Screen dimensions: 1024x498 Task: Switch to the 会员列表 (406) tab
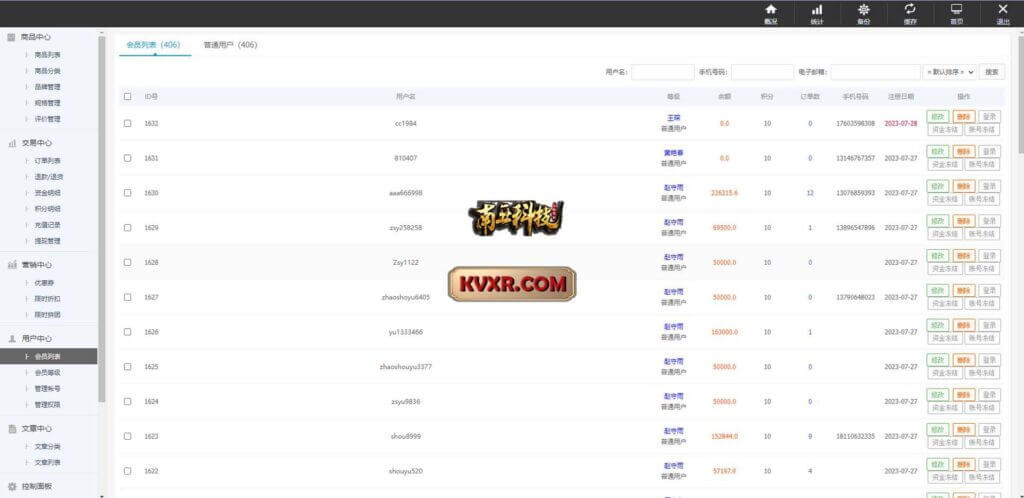point(153,45)
